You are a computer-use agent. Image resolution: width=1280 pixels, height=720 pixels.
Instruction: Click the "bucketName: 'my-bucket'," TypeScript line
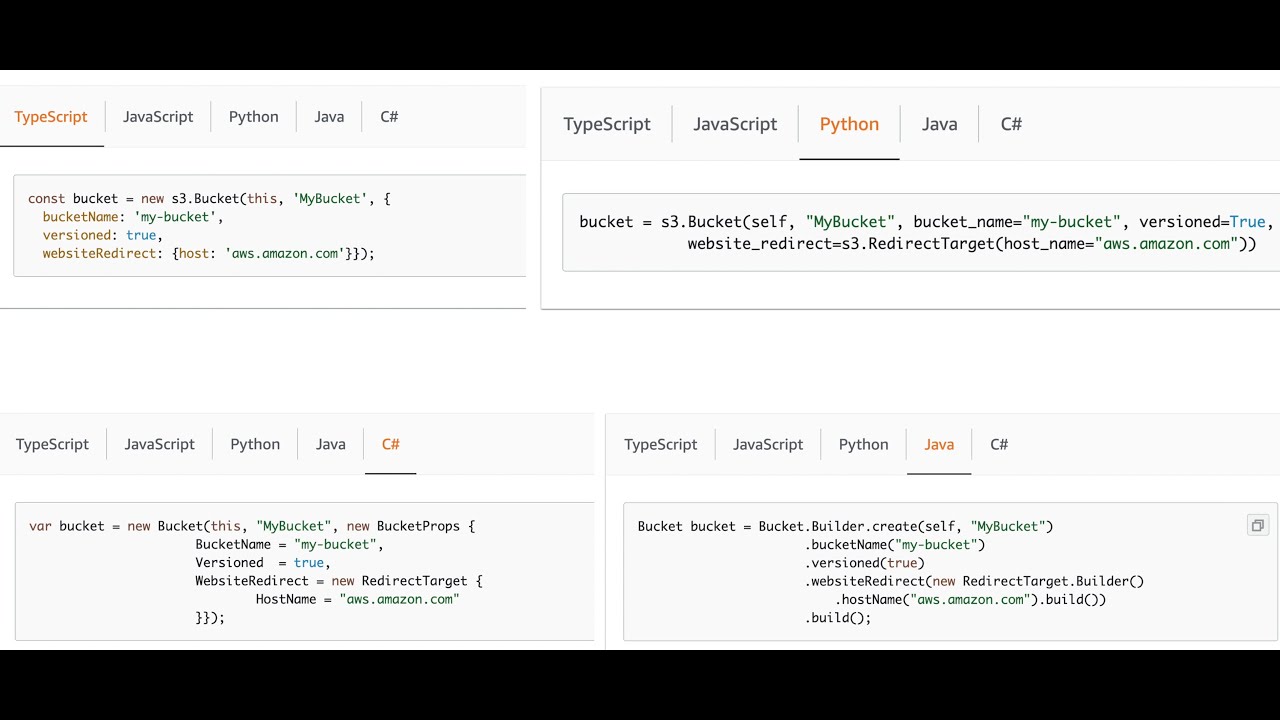(x=133, y=217)
